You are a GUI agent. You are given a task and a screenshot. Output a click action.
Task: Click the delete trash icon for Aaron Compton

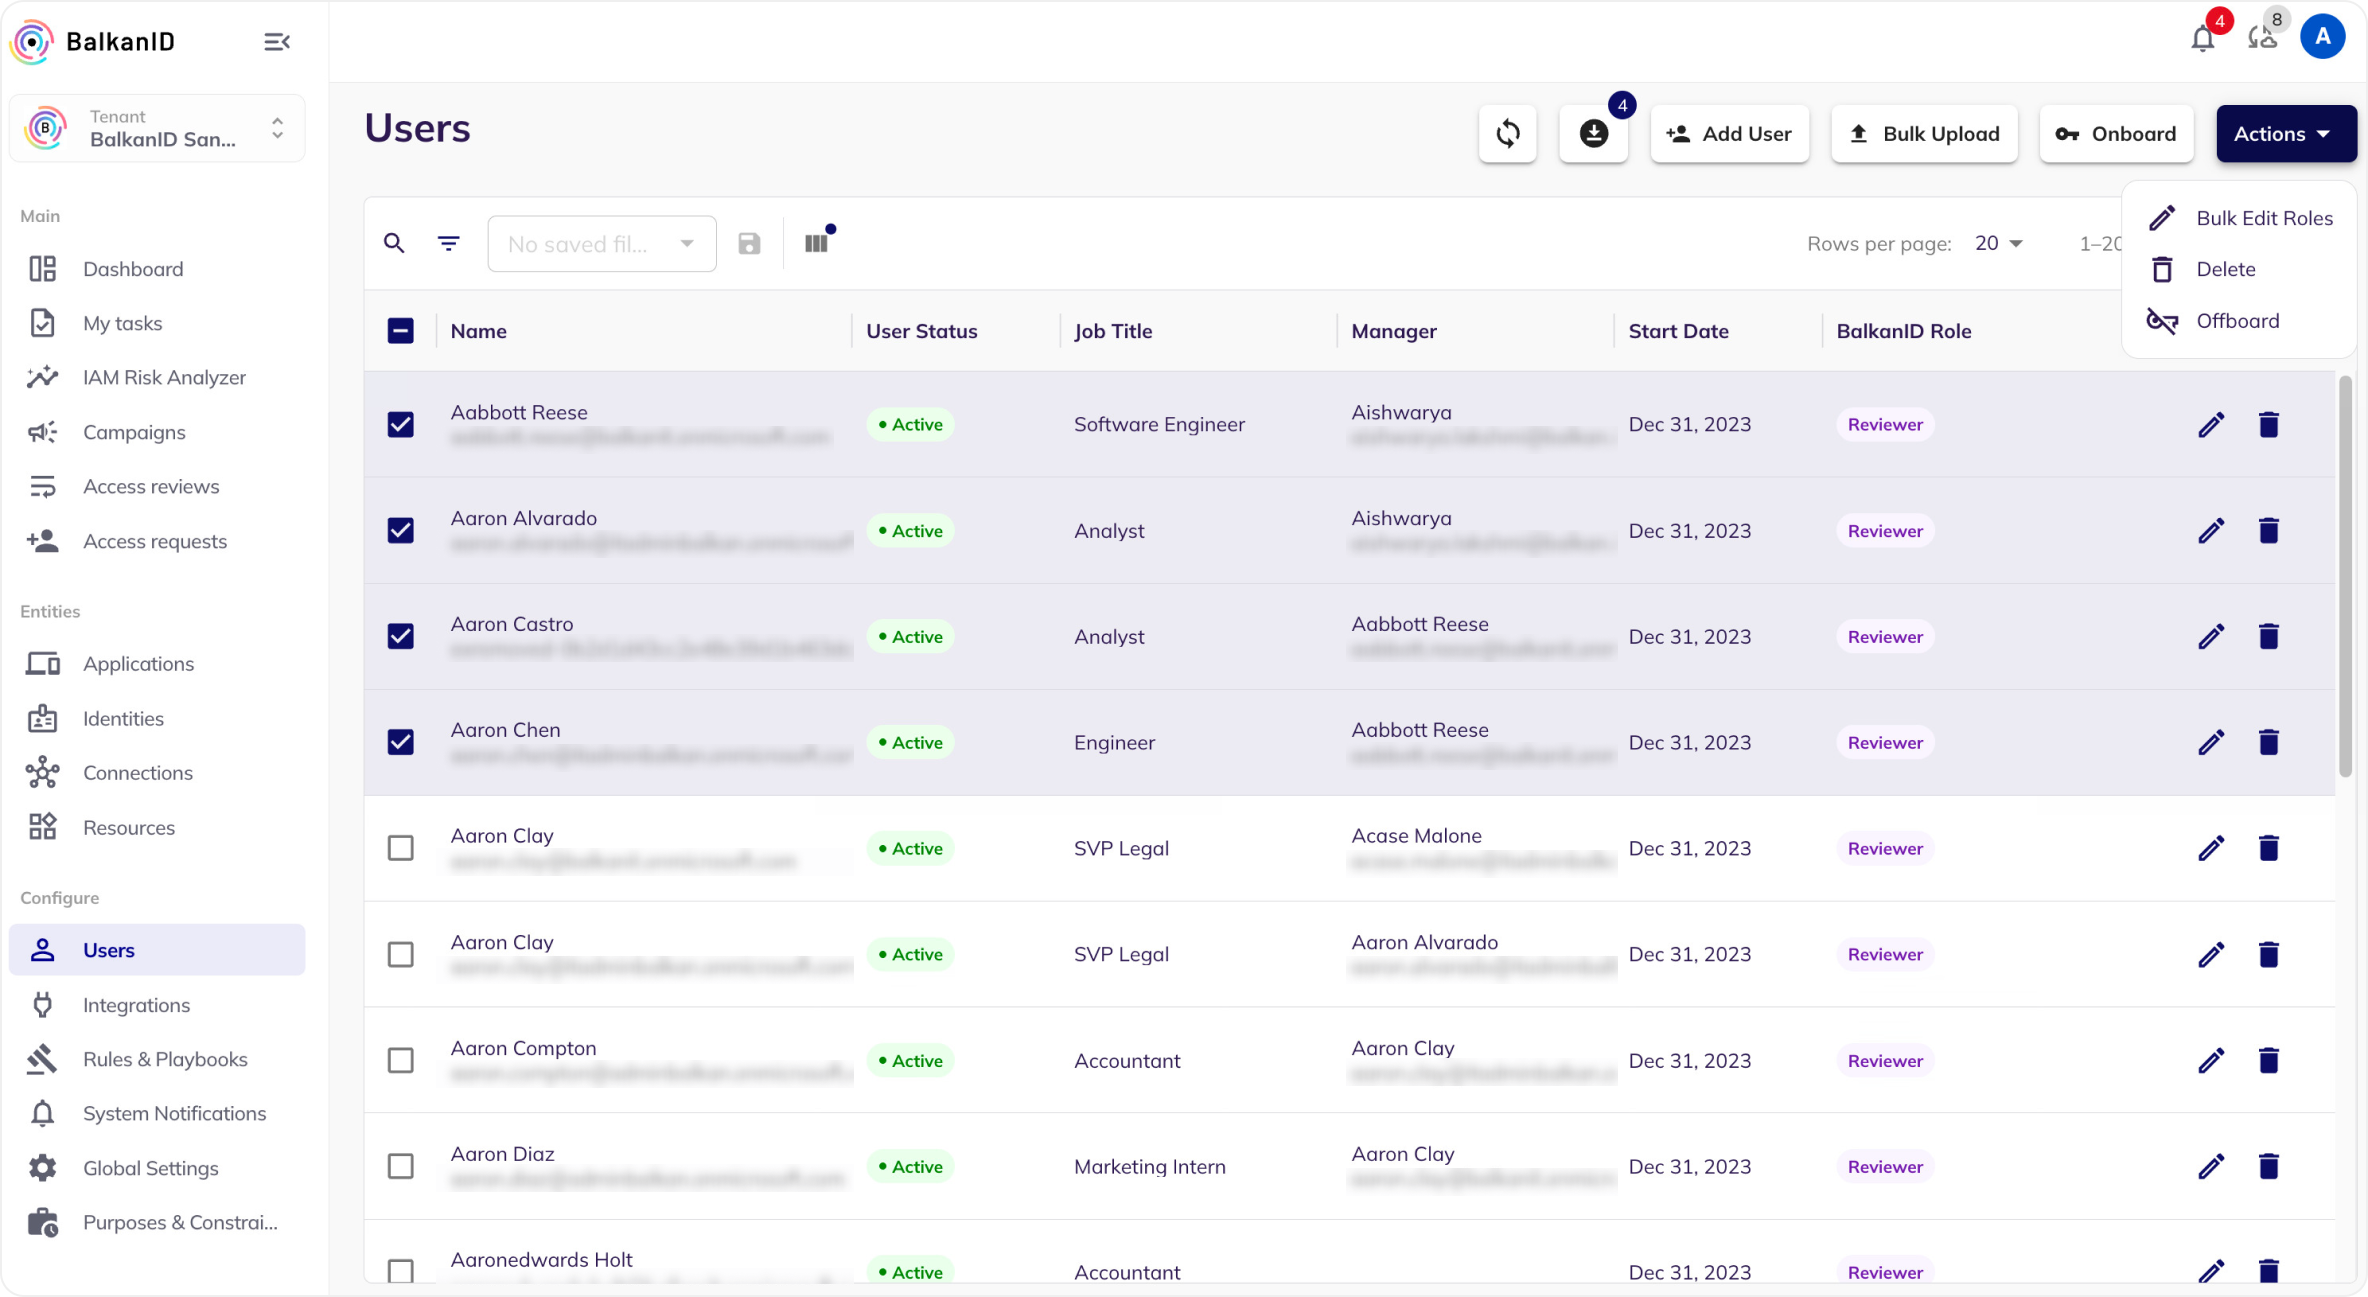pos(2268,1060)
